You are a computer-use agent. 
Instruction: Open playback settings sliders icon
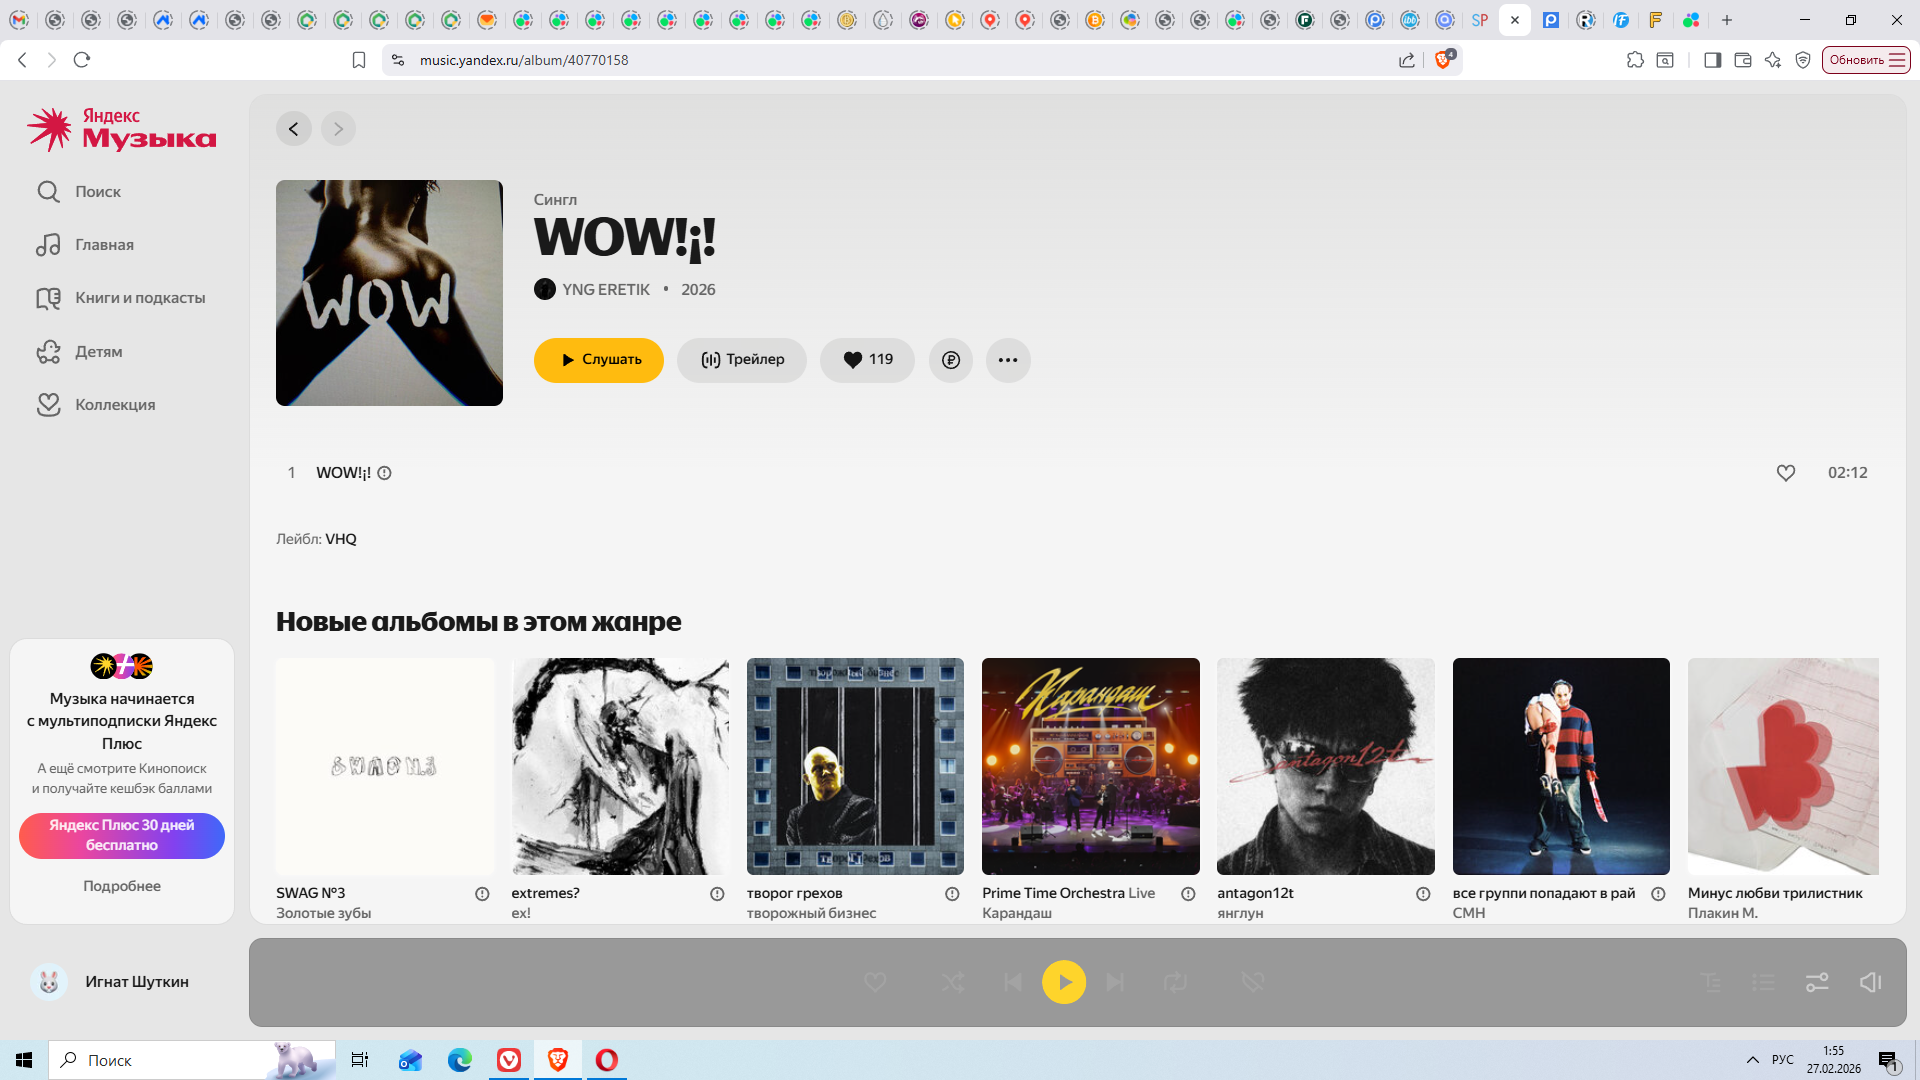pyautogui.click(x=1816, y=982)
